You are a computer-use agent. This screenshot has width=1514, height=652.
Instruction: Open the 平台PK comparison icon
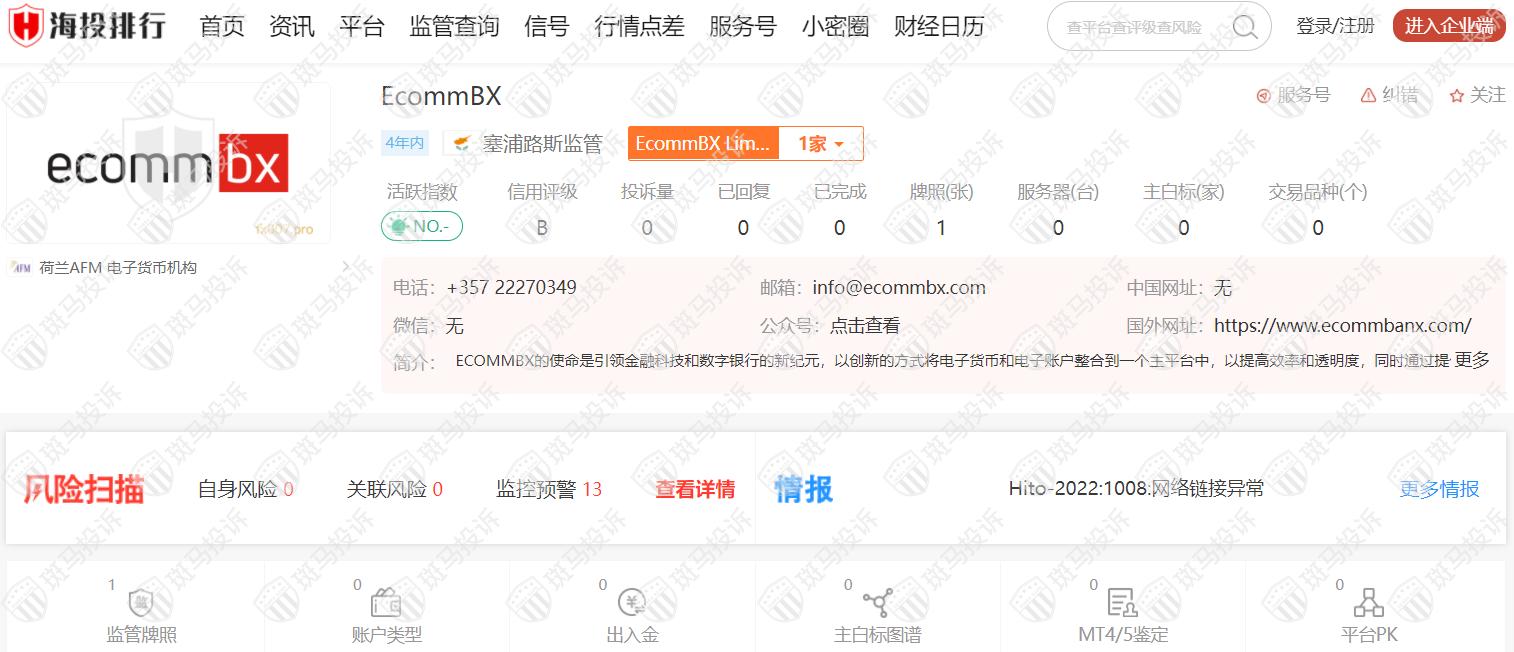(x=1368, y=602)
